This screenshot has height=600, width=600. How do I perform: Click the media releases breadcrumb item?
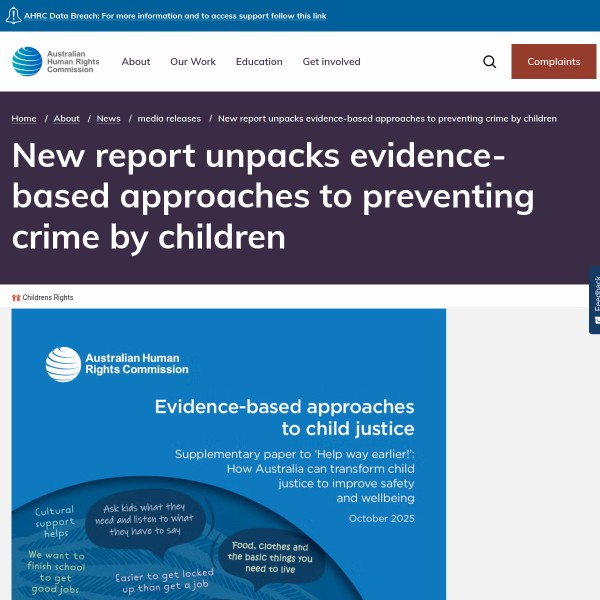tap(169, 119)
